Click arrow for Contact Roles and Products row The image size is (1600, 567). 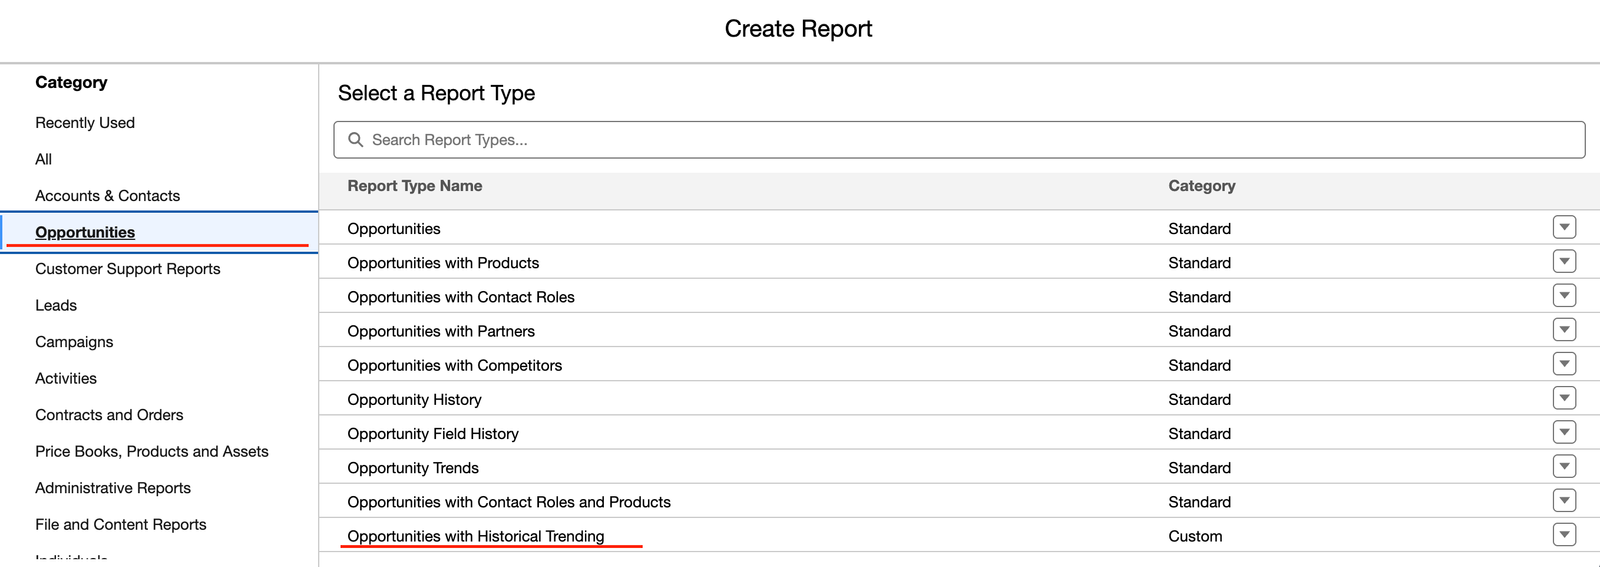click(1564, 501)
